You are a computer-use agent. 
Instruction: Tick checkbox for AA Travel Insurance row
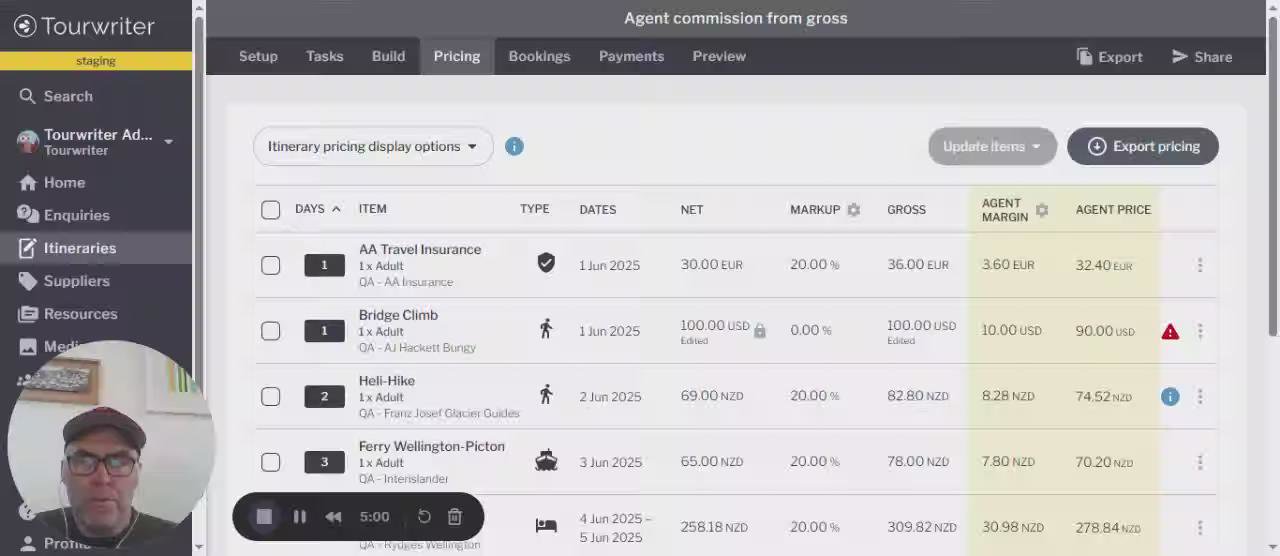click(x=271, y=265)
